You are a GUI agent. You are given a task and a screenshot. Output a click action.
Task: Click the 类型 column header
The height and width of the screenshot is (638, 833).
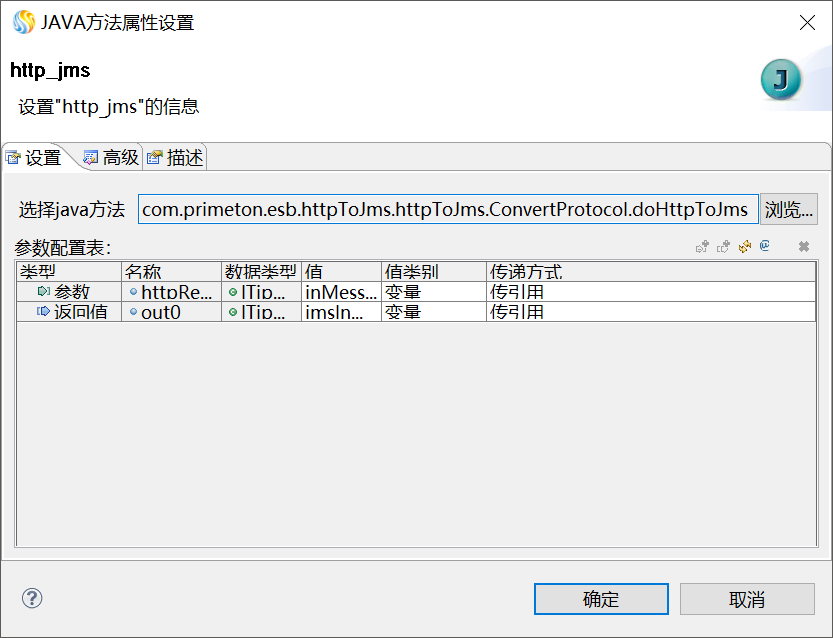click(x=69, y=271)
